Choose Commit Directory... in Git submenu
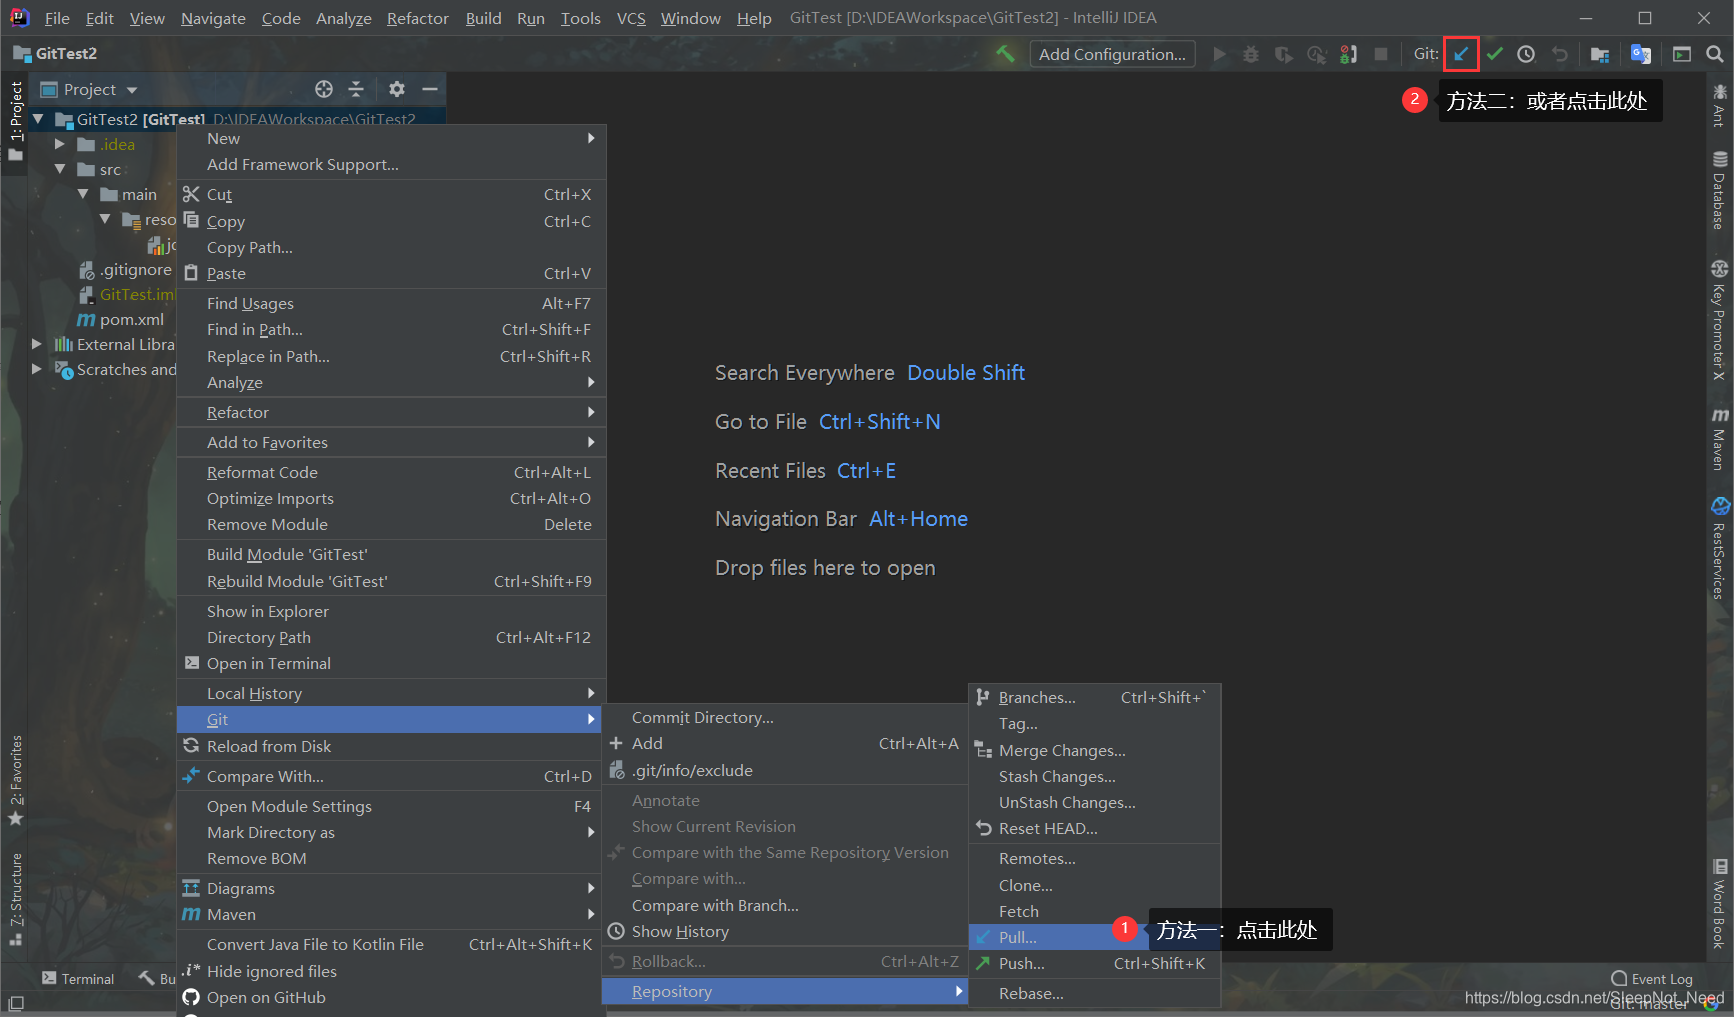Viewport: 1734px width, 1017px height. point(785,717)
